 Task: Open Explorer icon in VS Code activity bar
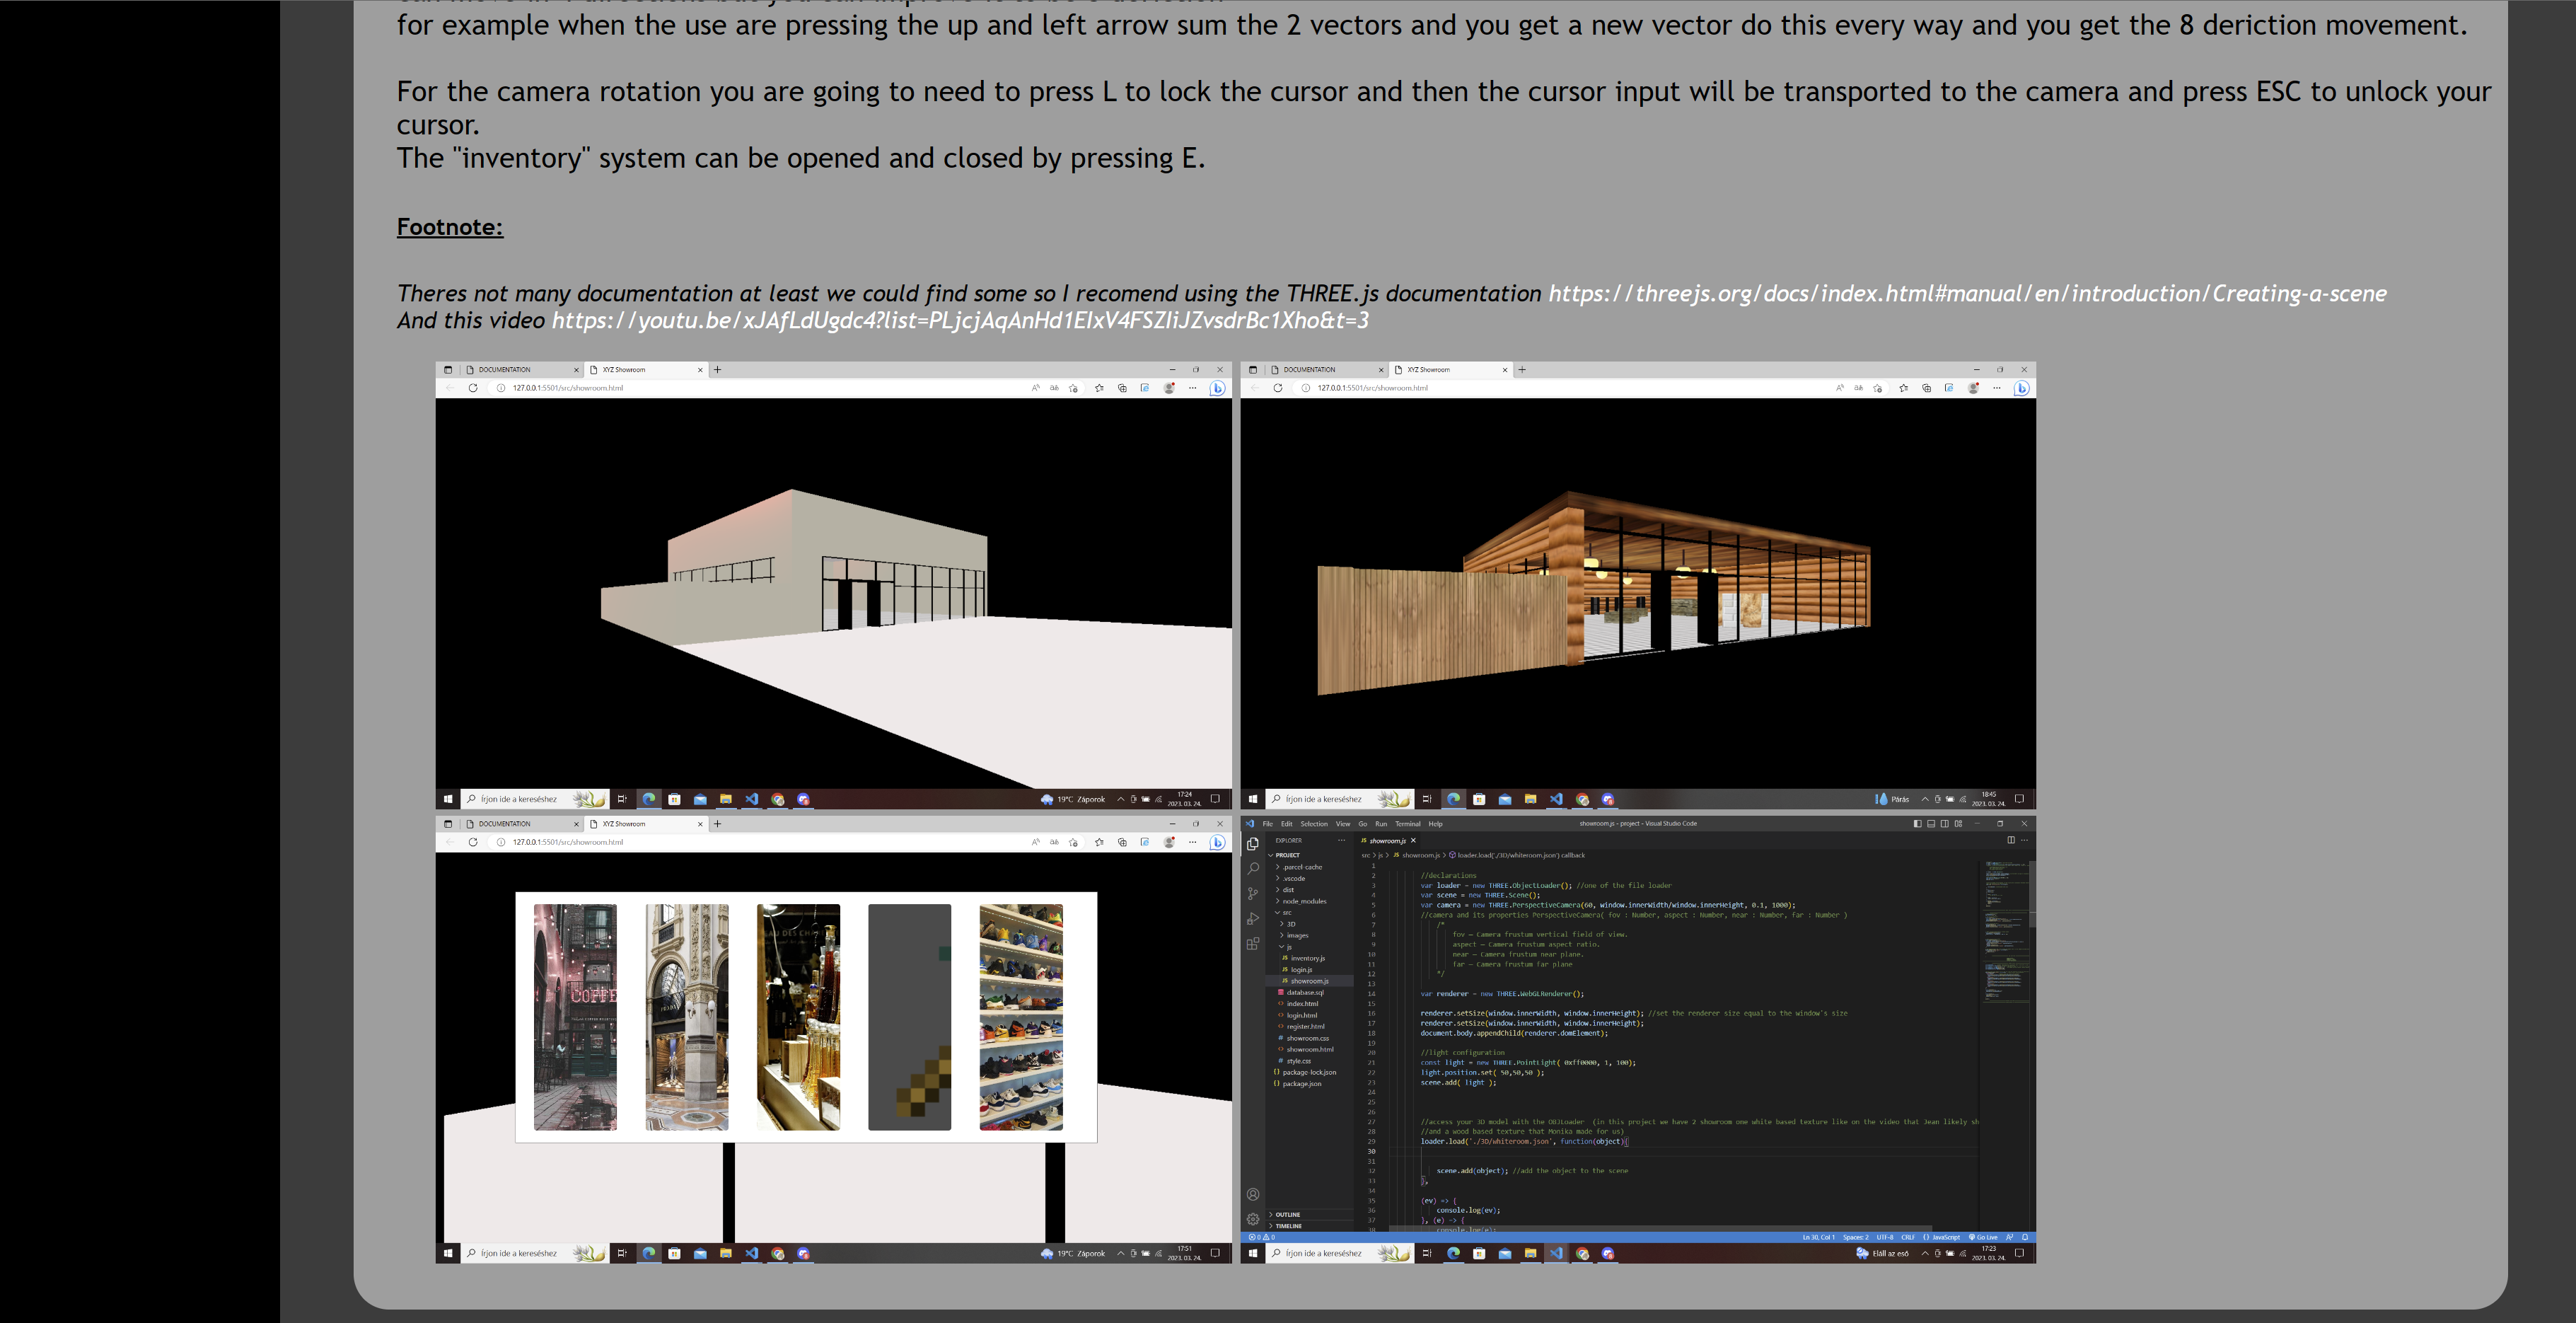tap(1252, 844)
